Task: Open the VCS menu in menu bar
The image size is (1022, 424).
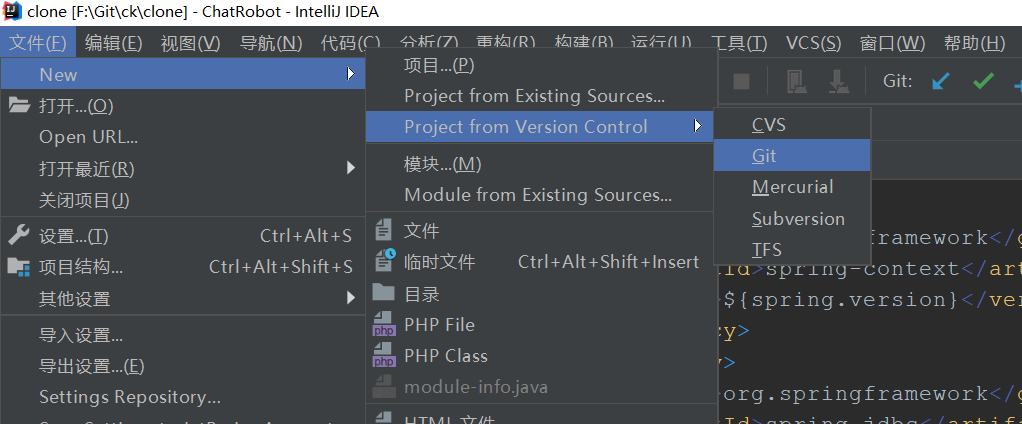Action: pos(813,43)
